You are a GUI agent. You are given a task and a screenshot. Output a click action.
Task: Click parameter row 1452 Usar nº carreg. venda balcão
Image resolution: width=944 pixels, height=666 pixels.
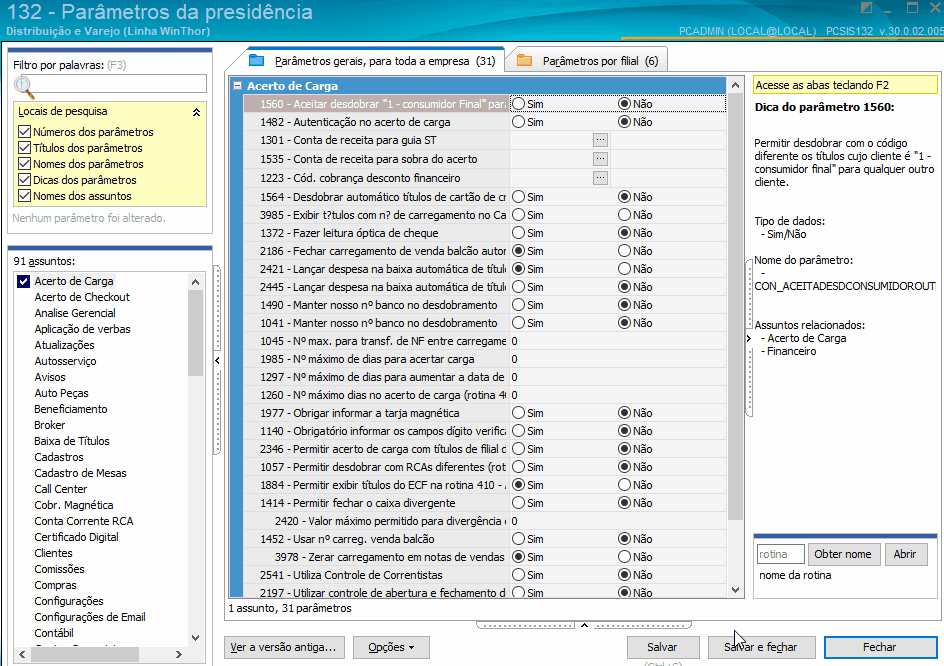(485, 539)
